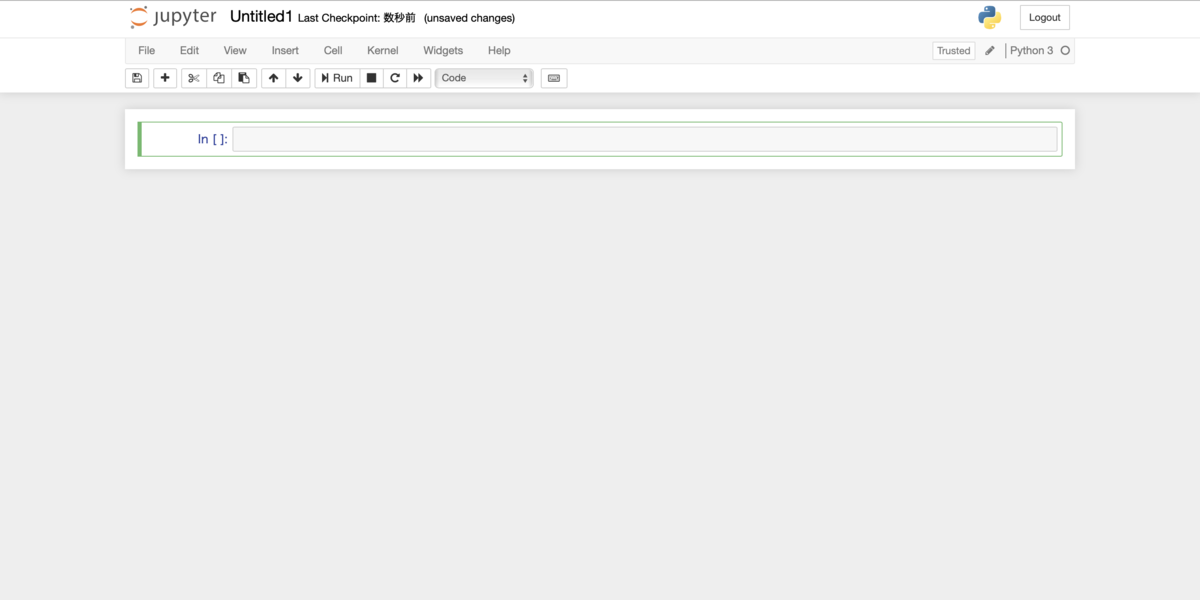This screenshot has height=600, width=1200.
Task: Open the Cell menu
Action: point(333,50)
